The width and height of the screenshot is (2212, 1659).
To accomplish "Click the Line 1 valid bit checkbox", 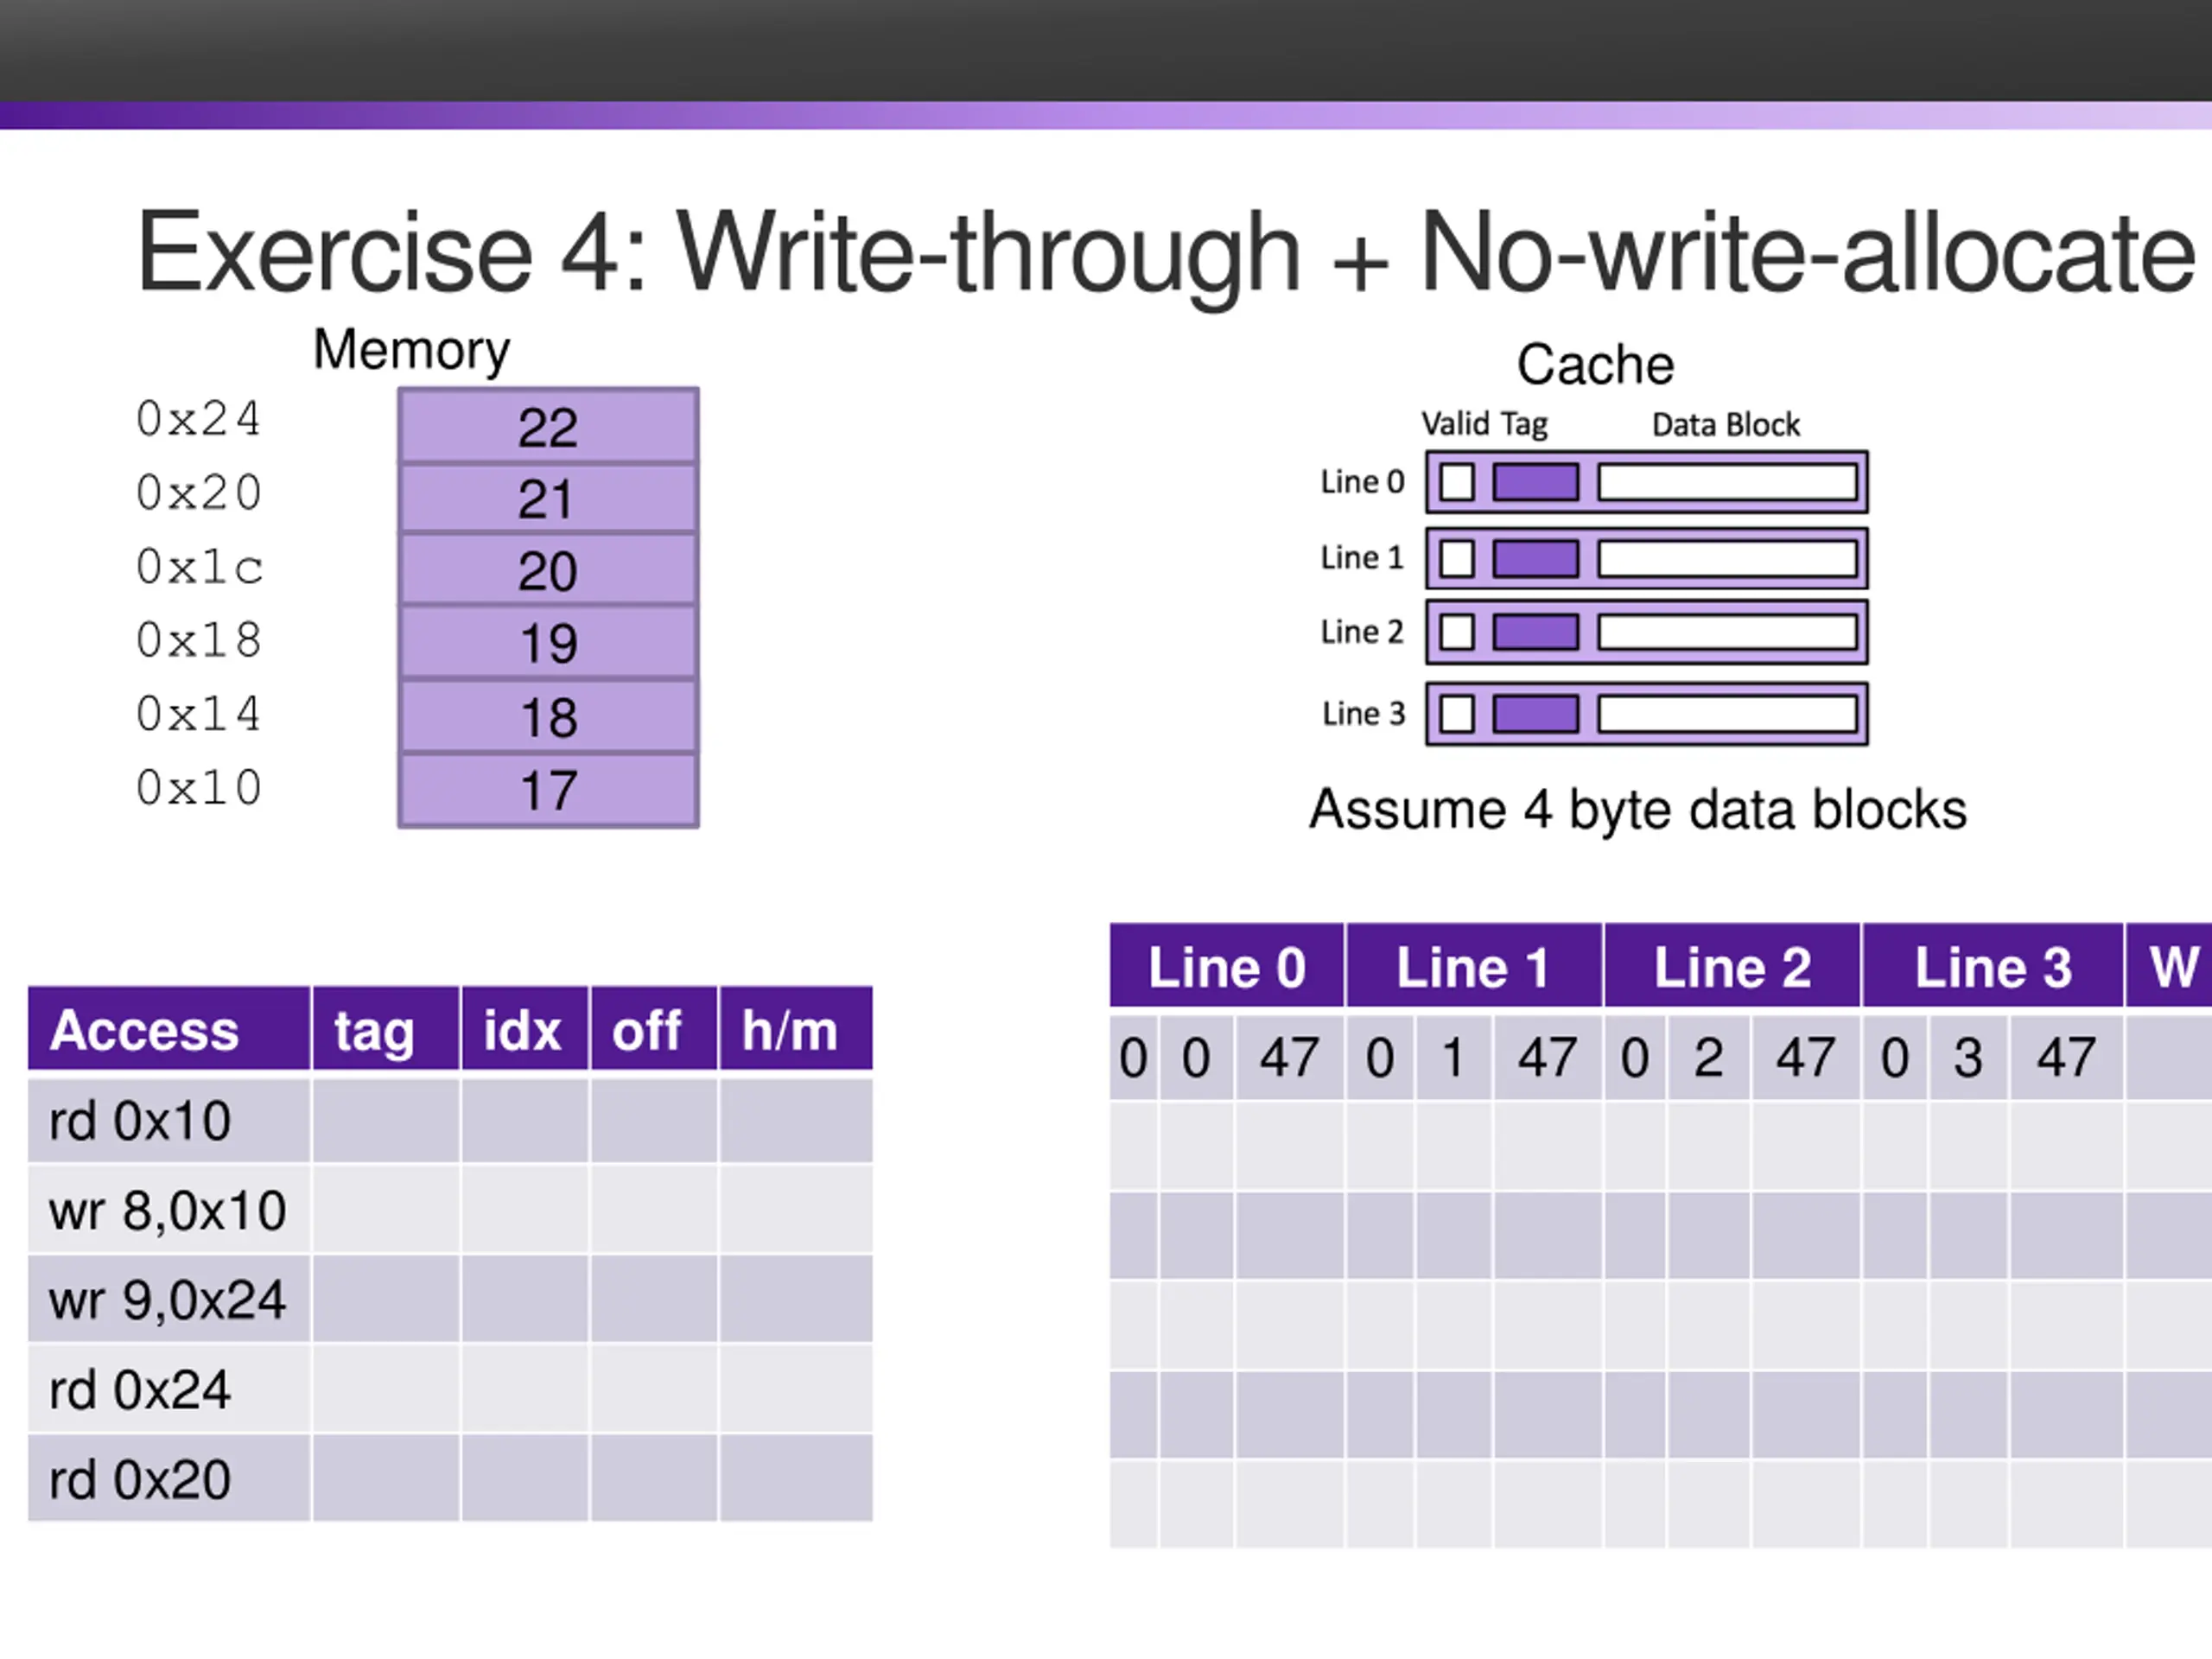I will (1456, 558).
